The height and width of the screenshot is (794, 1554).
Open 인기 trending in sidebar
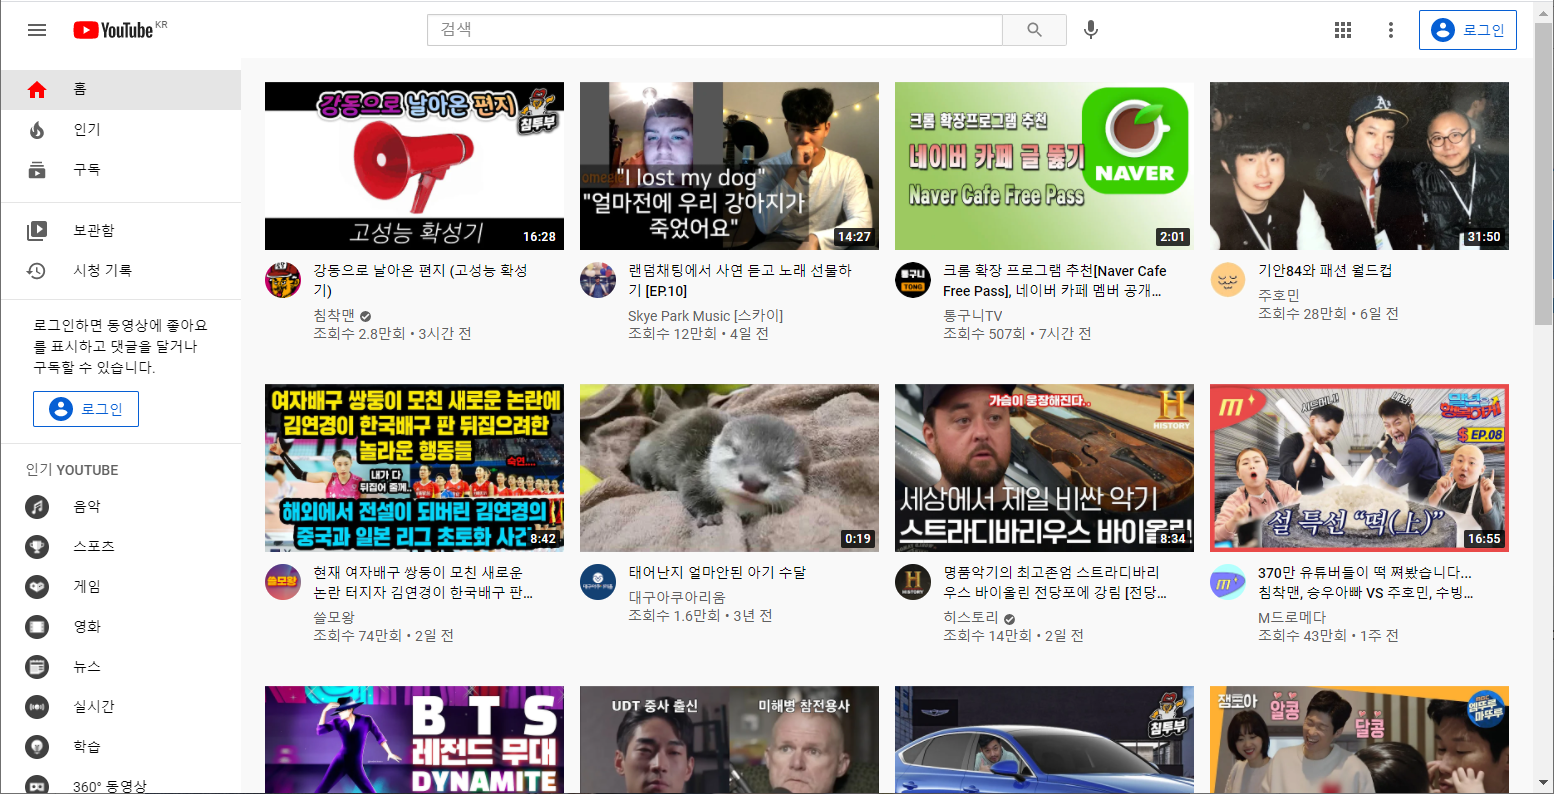coord(121,129)
